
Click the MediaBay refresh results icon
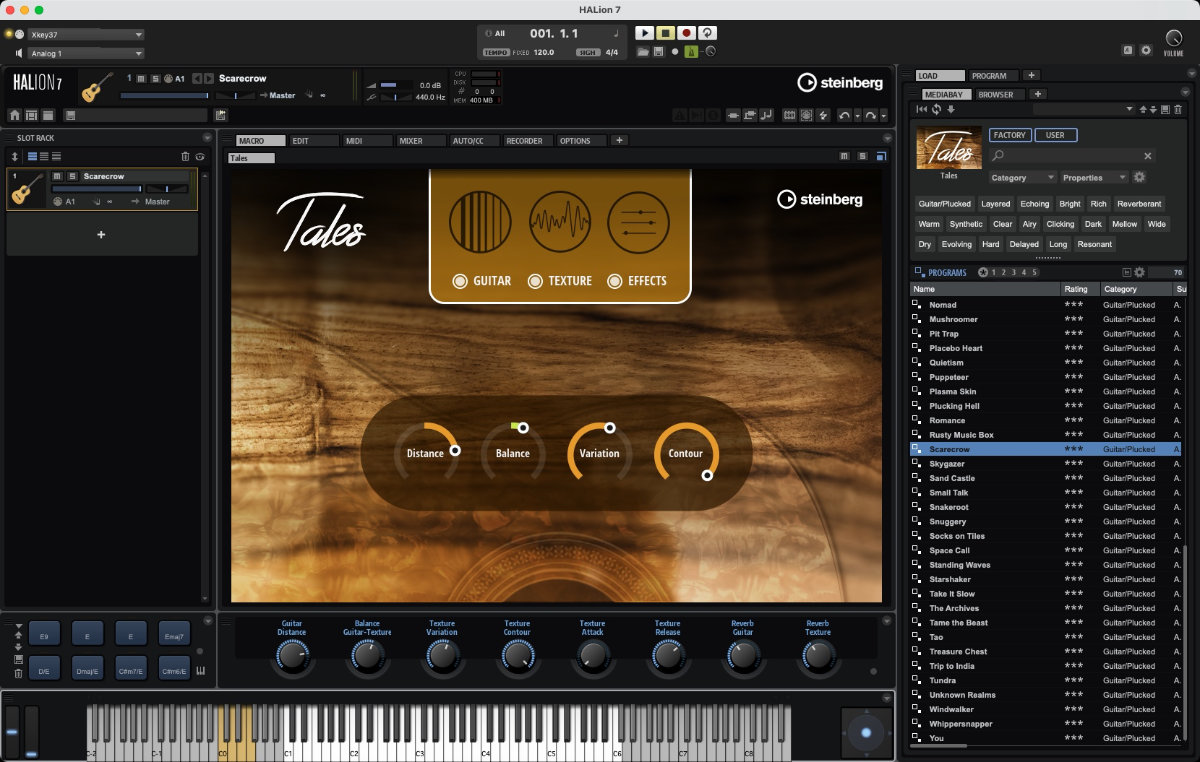936,109
